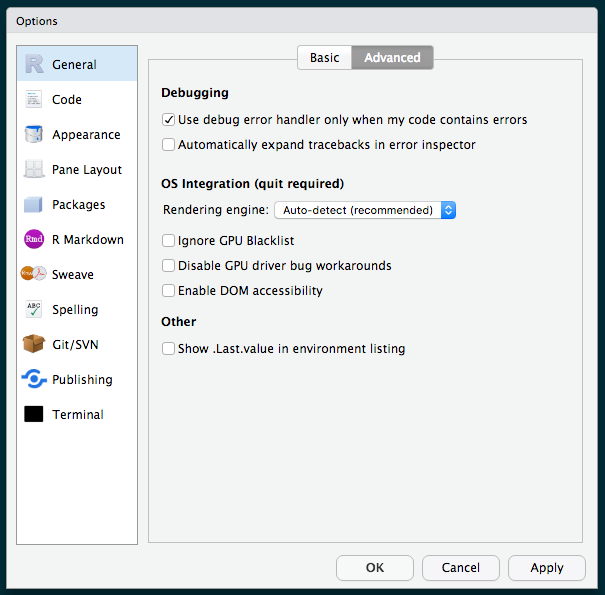Viewport: 605px width, 595px height.
Task: Switch to the Appearance label in sidebar
Action: click(x=86, y=135)
